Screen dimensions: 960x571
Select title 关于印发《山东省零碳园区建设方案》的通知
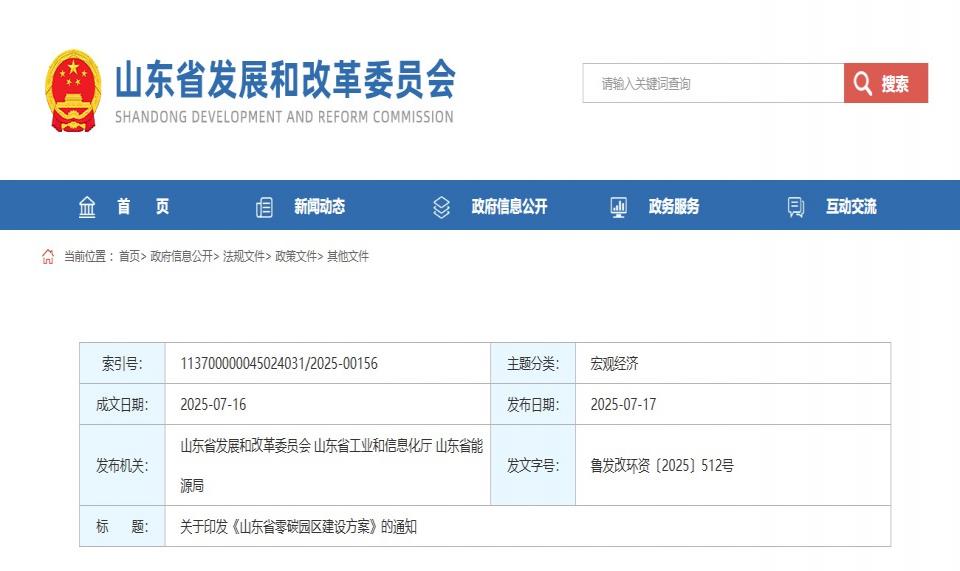(x=298, y=526)
